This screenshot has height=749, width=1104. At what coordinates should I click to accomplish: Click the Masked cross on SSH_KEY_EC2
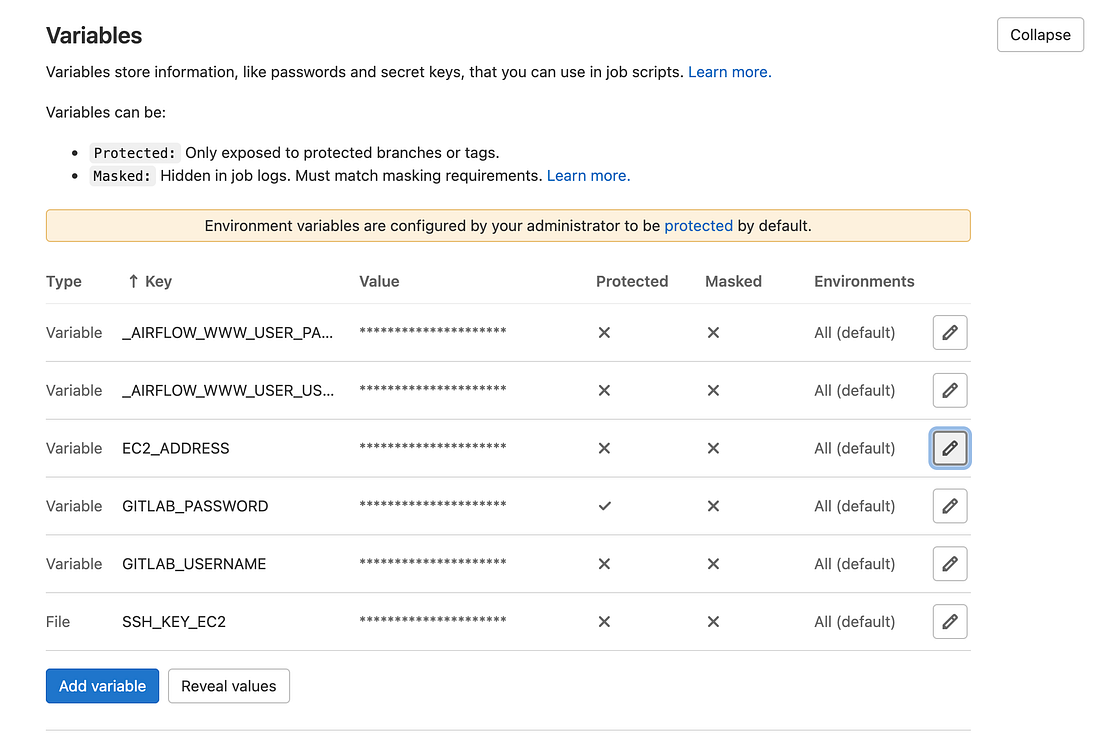point(713,621)
